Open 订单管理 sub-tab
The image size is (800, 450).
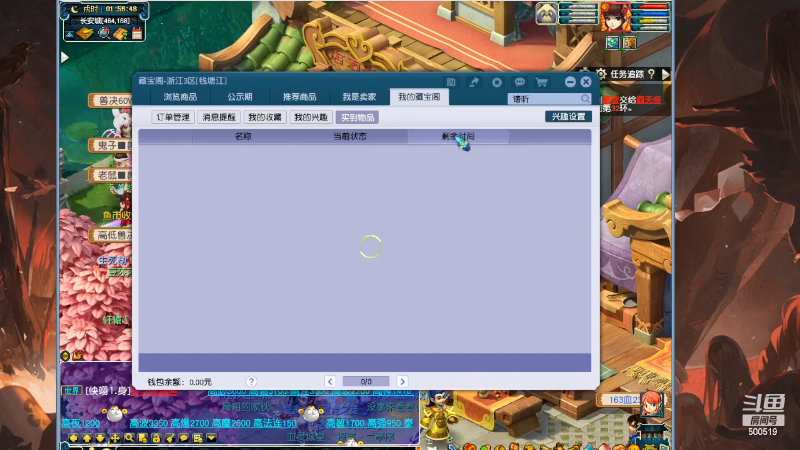(173, 117)
